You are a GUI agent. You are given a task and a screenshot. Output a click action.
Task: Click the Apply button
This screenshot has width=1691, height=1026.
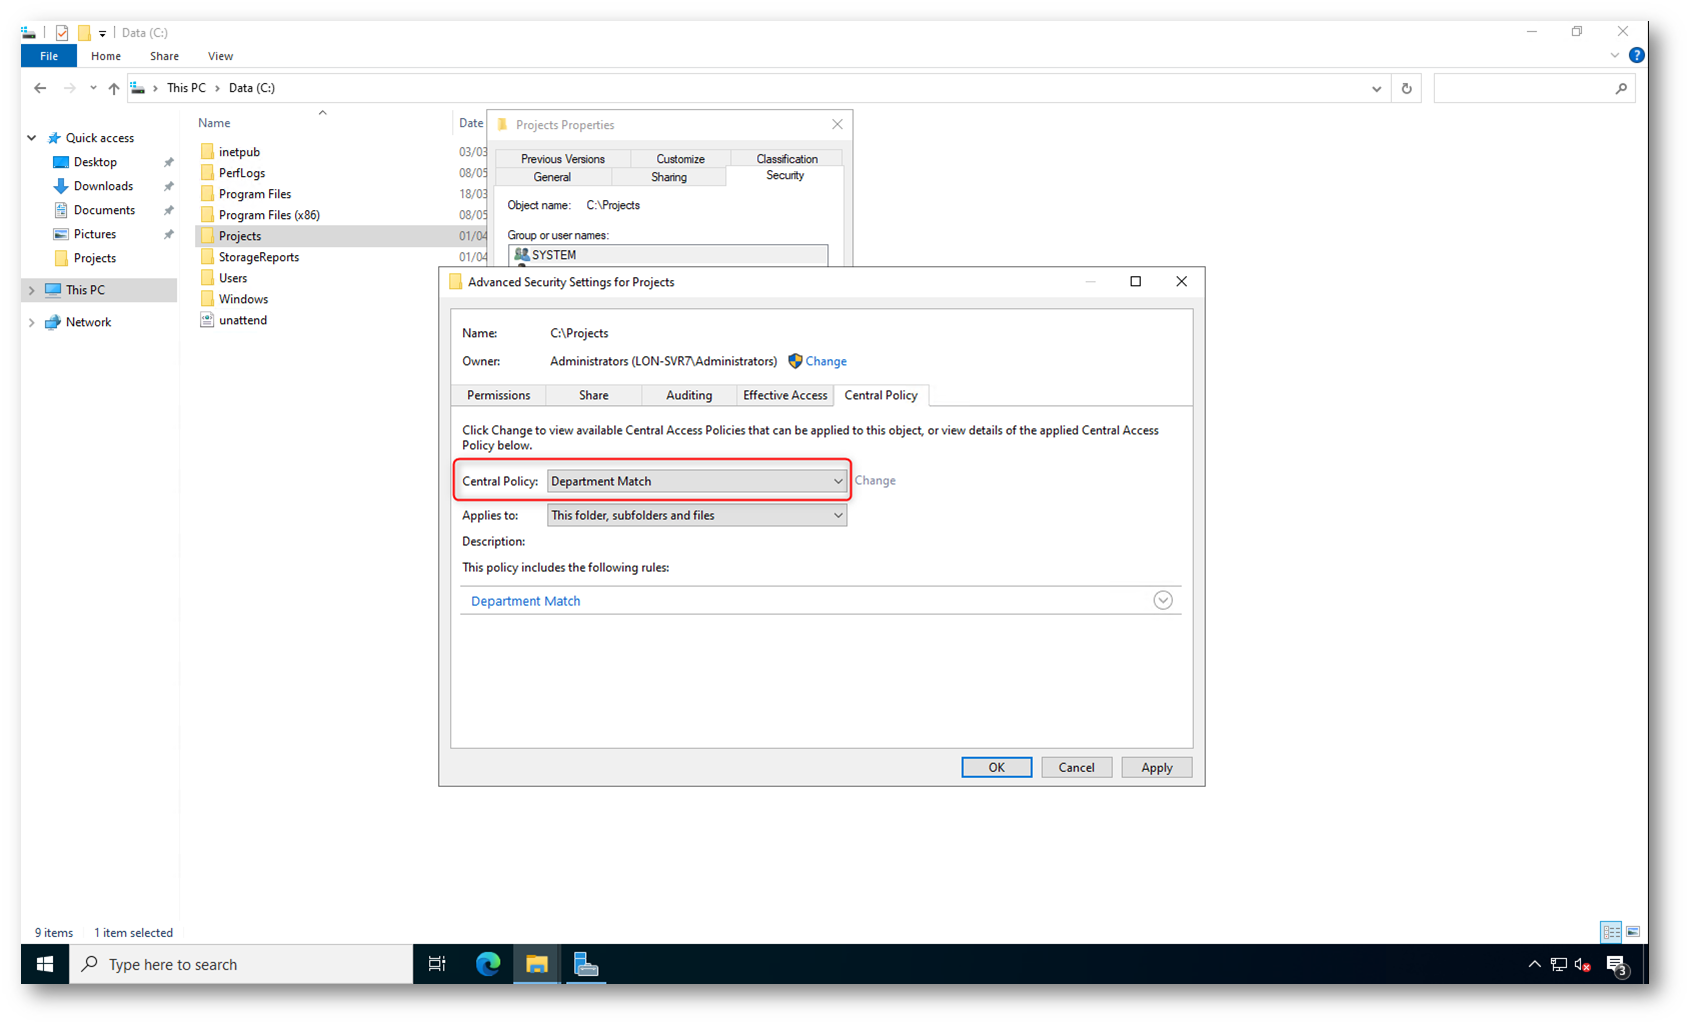[x=1156, y=767]
